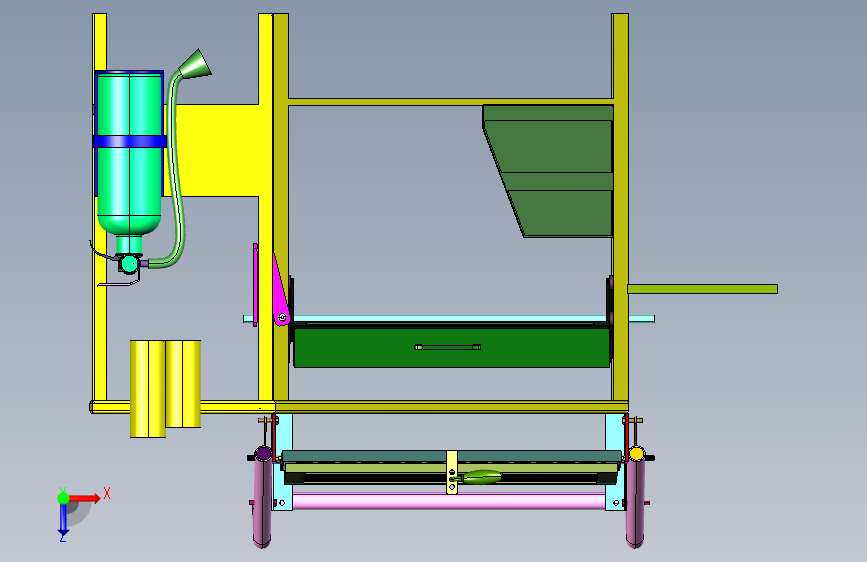Pick the green cone funnel atop the hose
Screen dimensions: 867x562
195,64
